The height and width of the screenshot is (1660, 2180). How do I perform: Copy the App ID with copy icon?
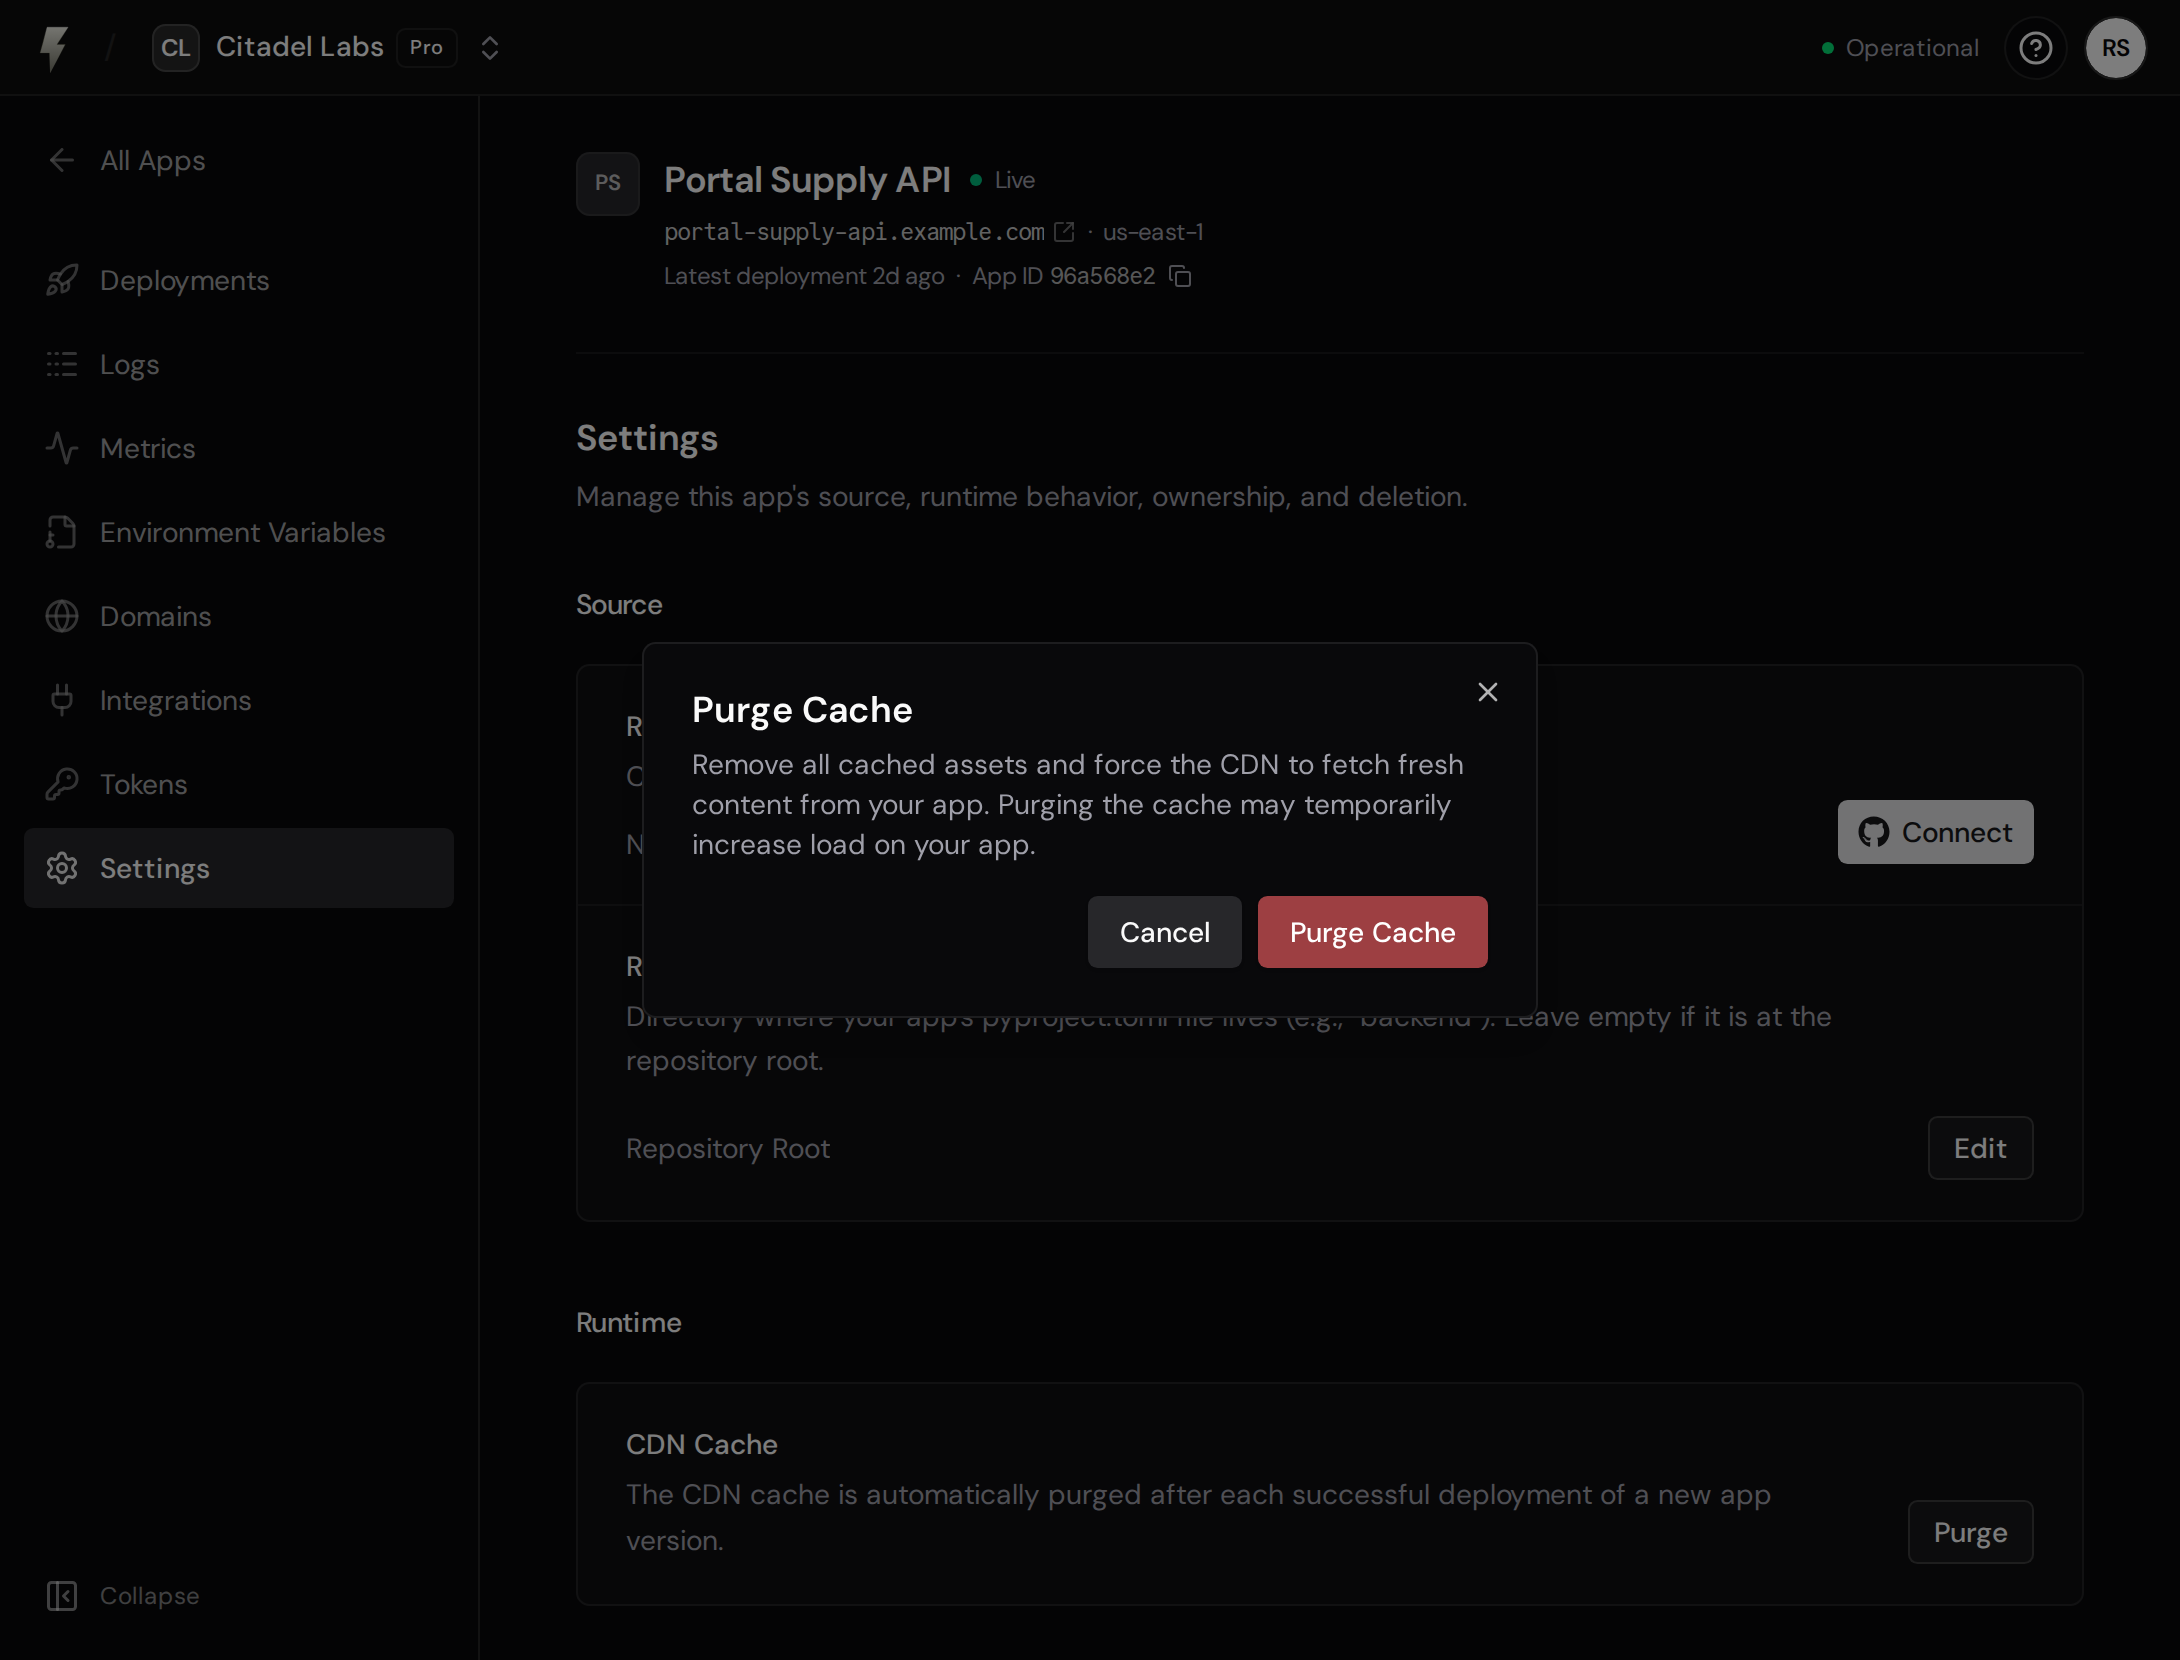[x=1181, y=276]
